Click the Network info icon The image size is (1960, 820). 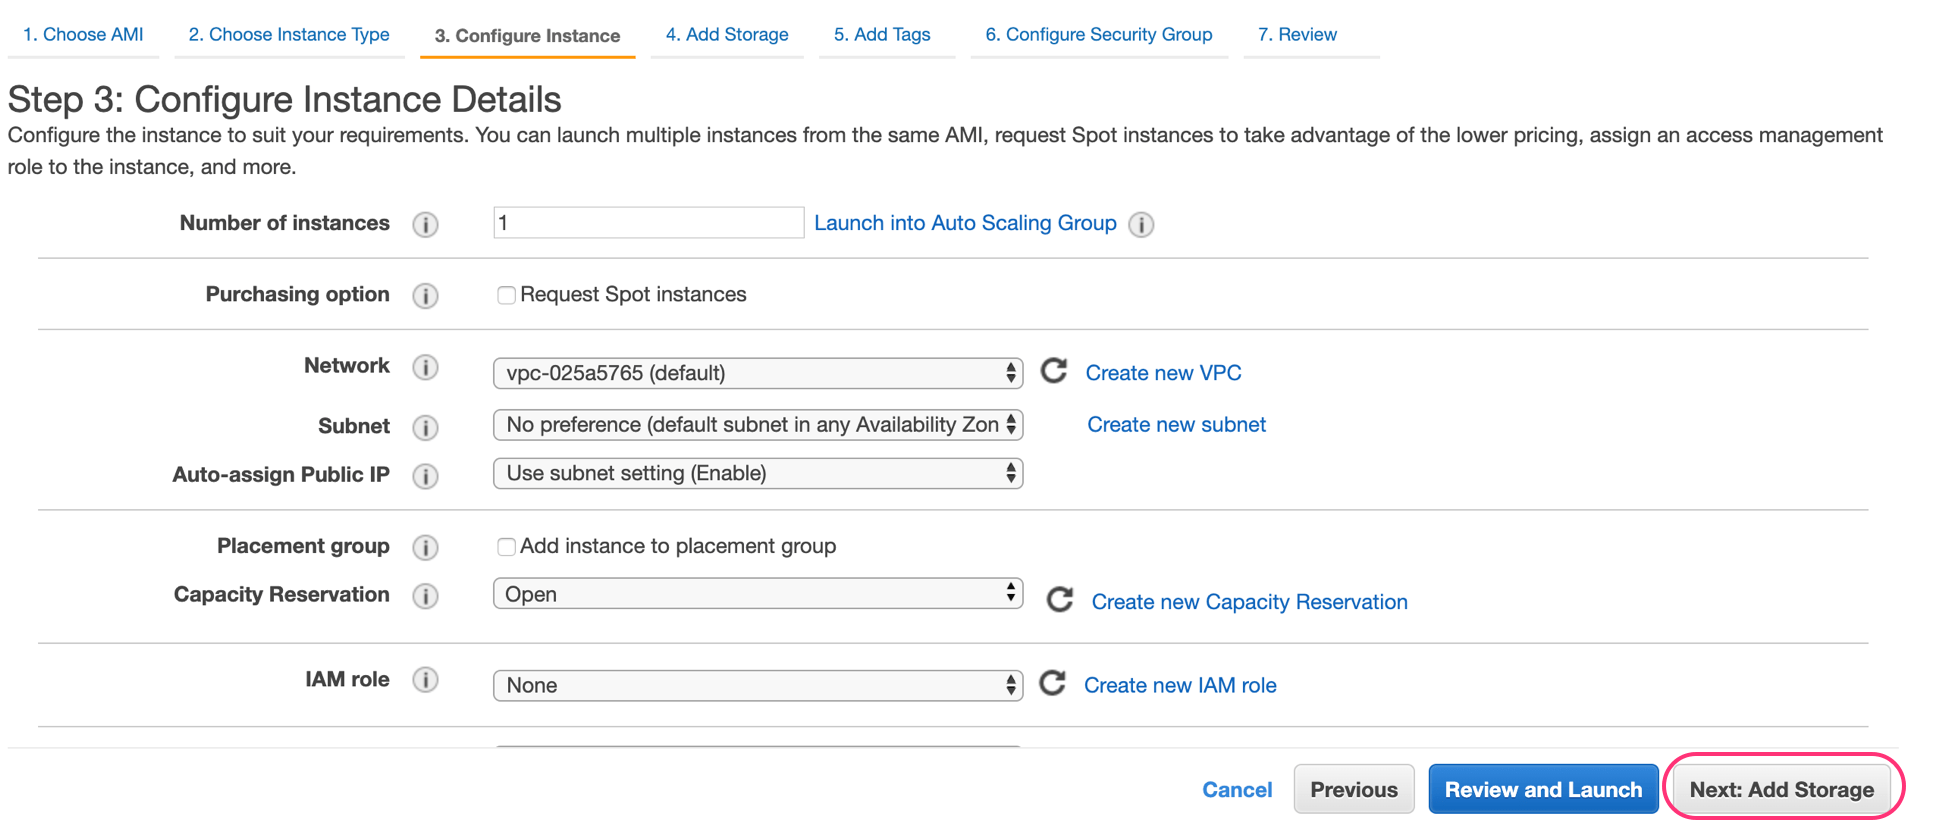click(x=425, y=367)
